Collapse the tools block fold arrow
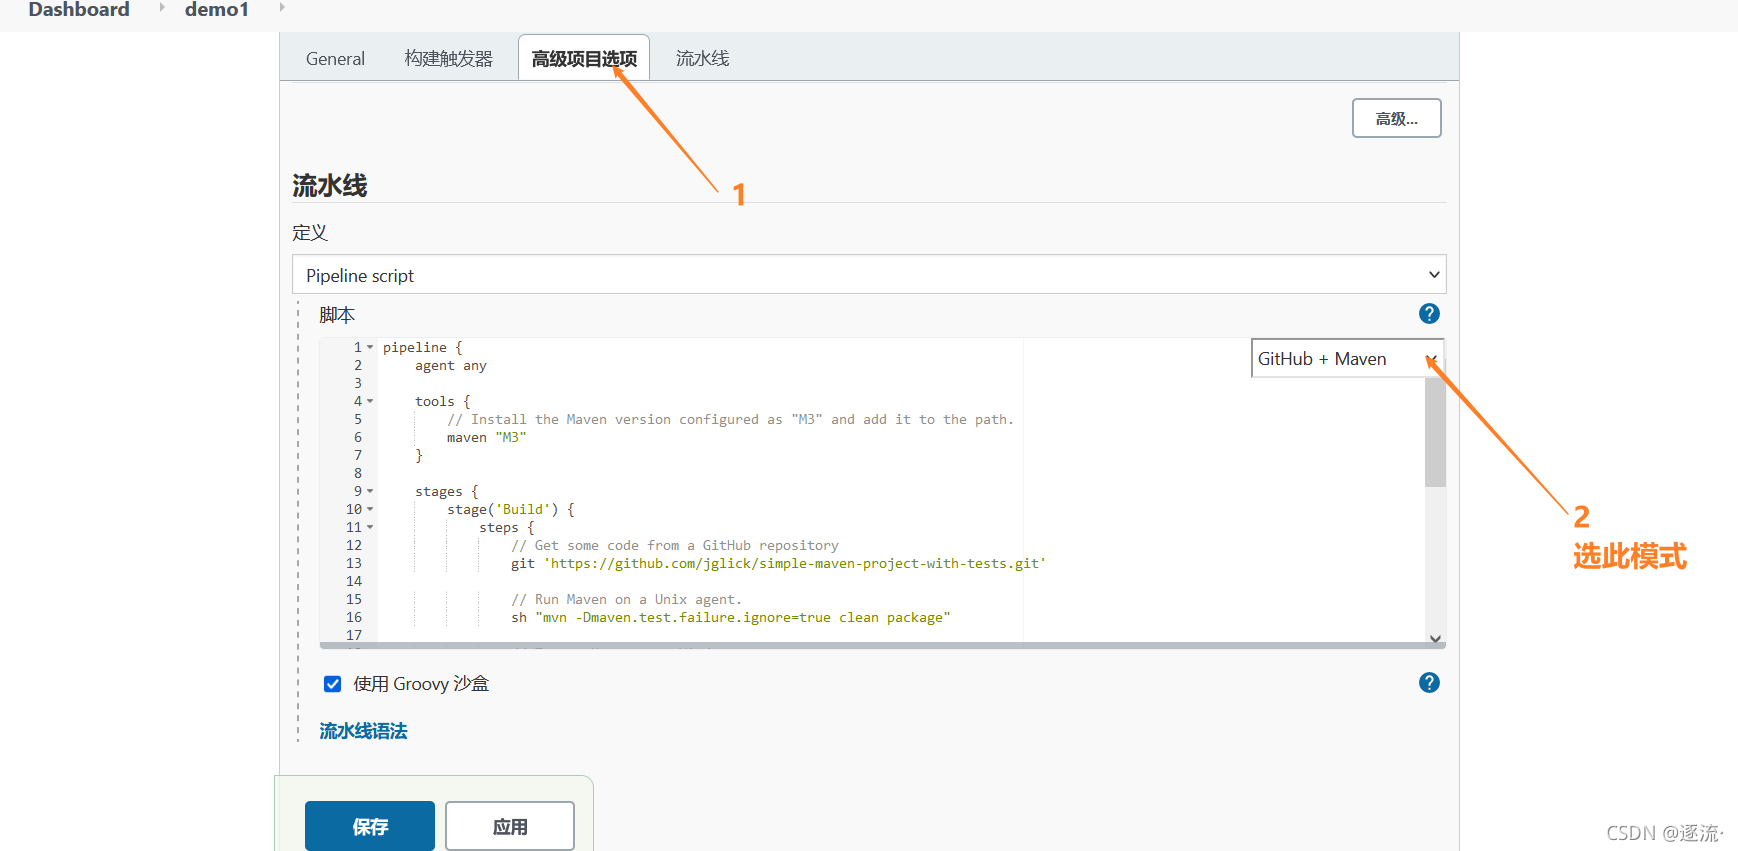 pyautogui.click(x=370, y=402)
